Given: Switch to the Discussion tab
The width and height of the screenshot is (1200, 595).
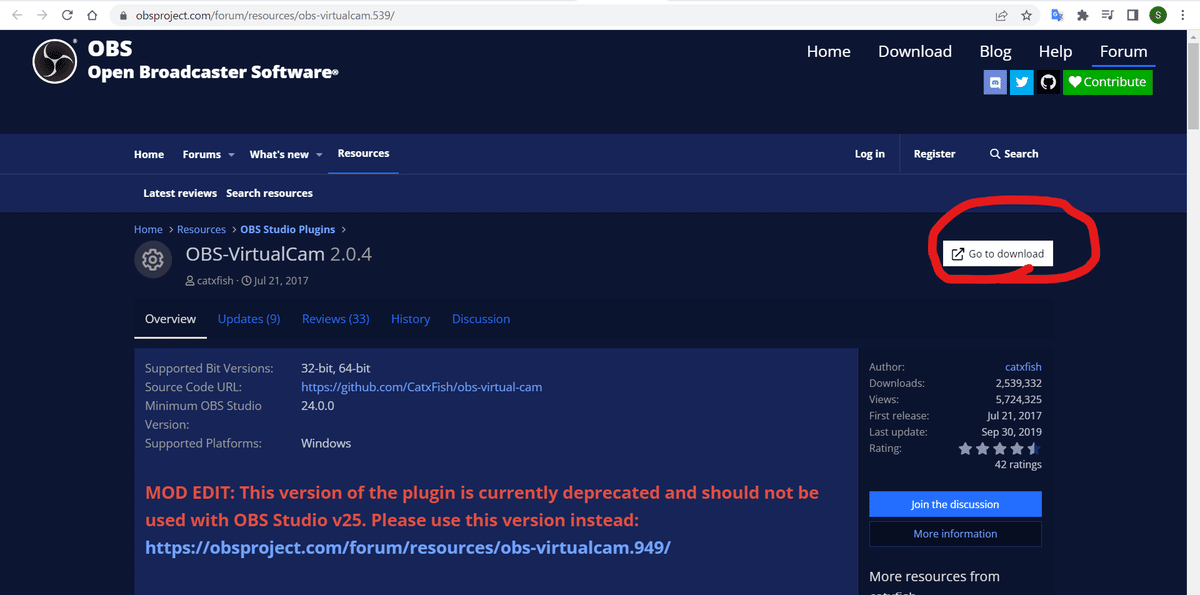Looking at the screenshot, I should tap(481, 319).
